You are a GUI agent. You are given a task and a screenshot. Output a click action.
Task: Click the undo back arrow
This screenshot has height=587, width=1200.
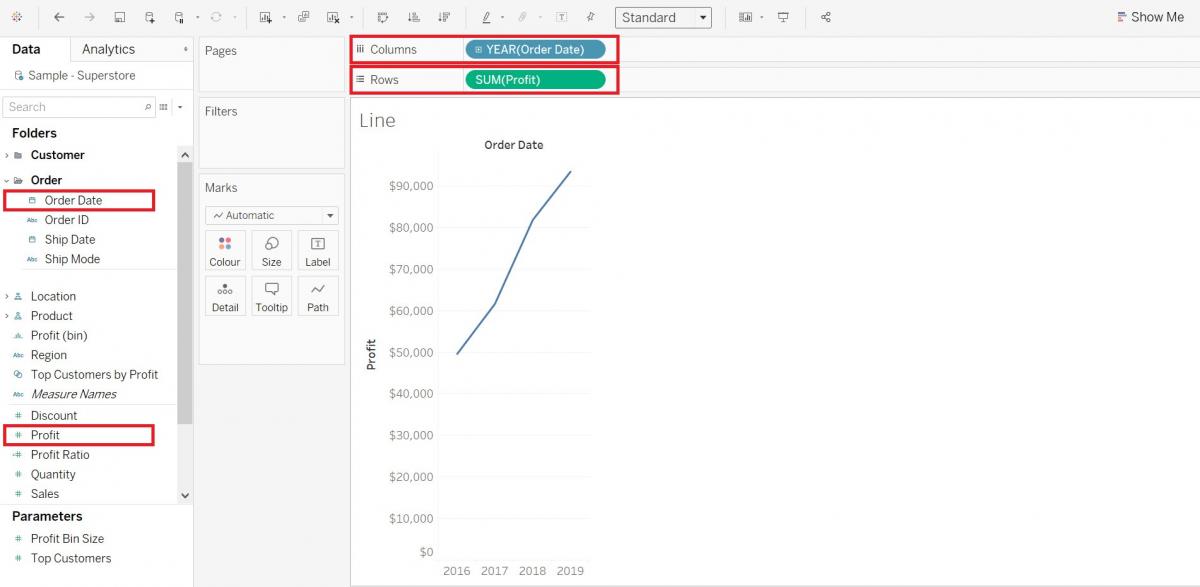tap(59, 17)
